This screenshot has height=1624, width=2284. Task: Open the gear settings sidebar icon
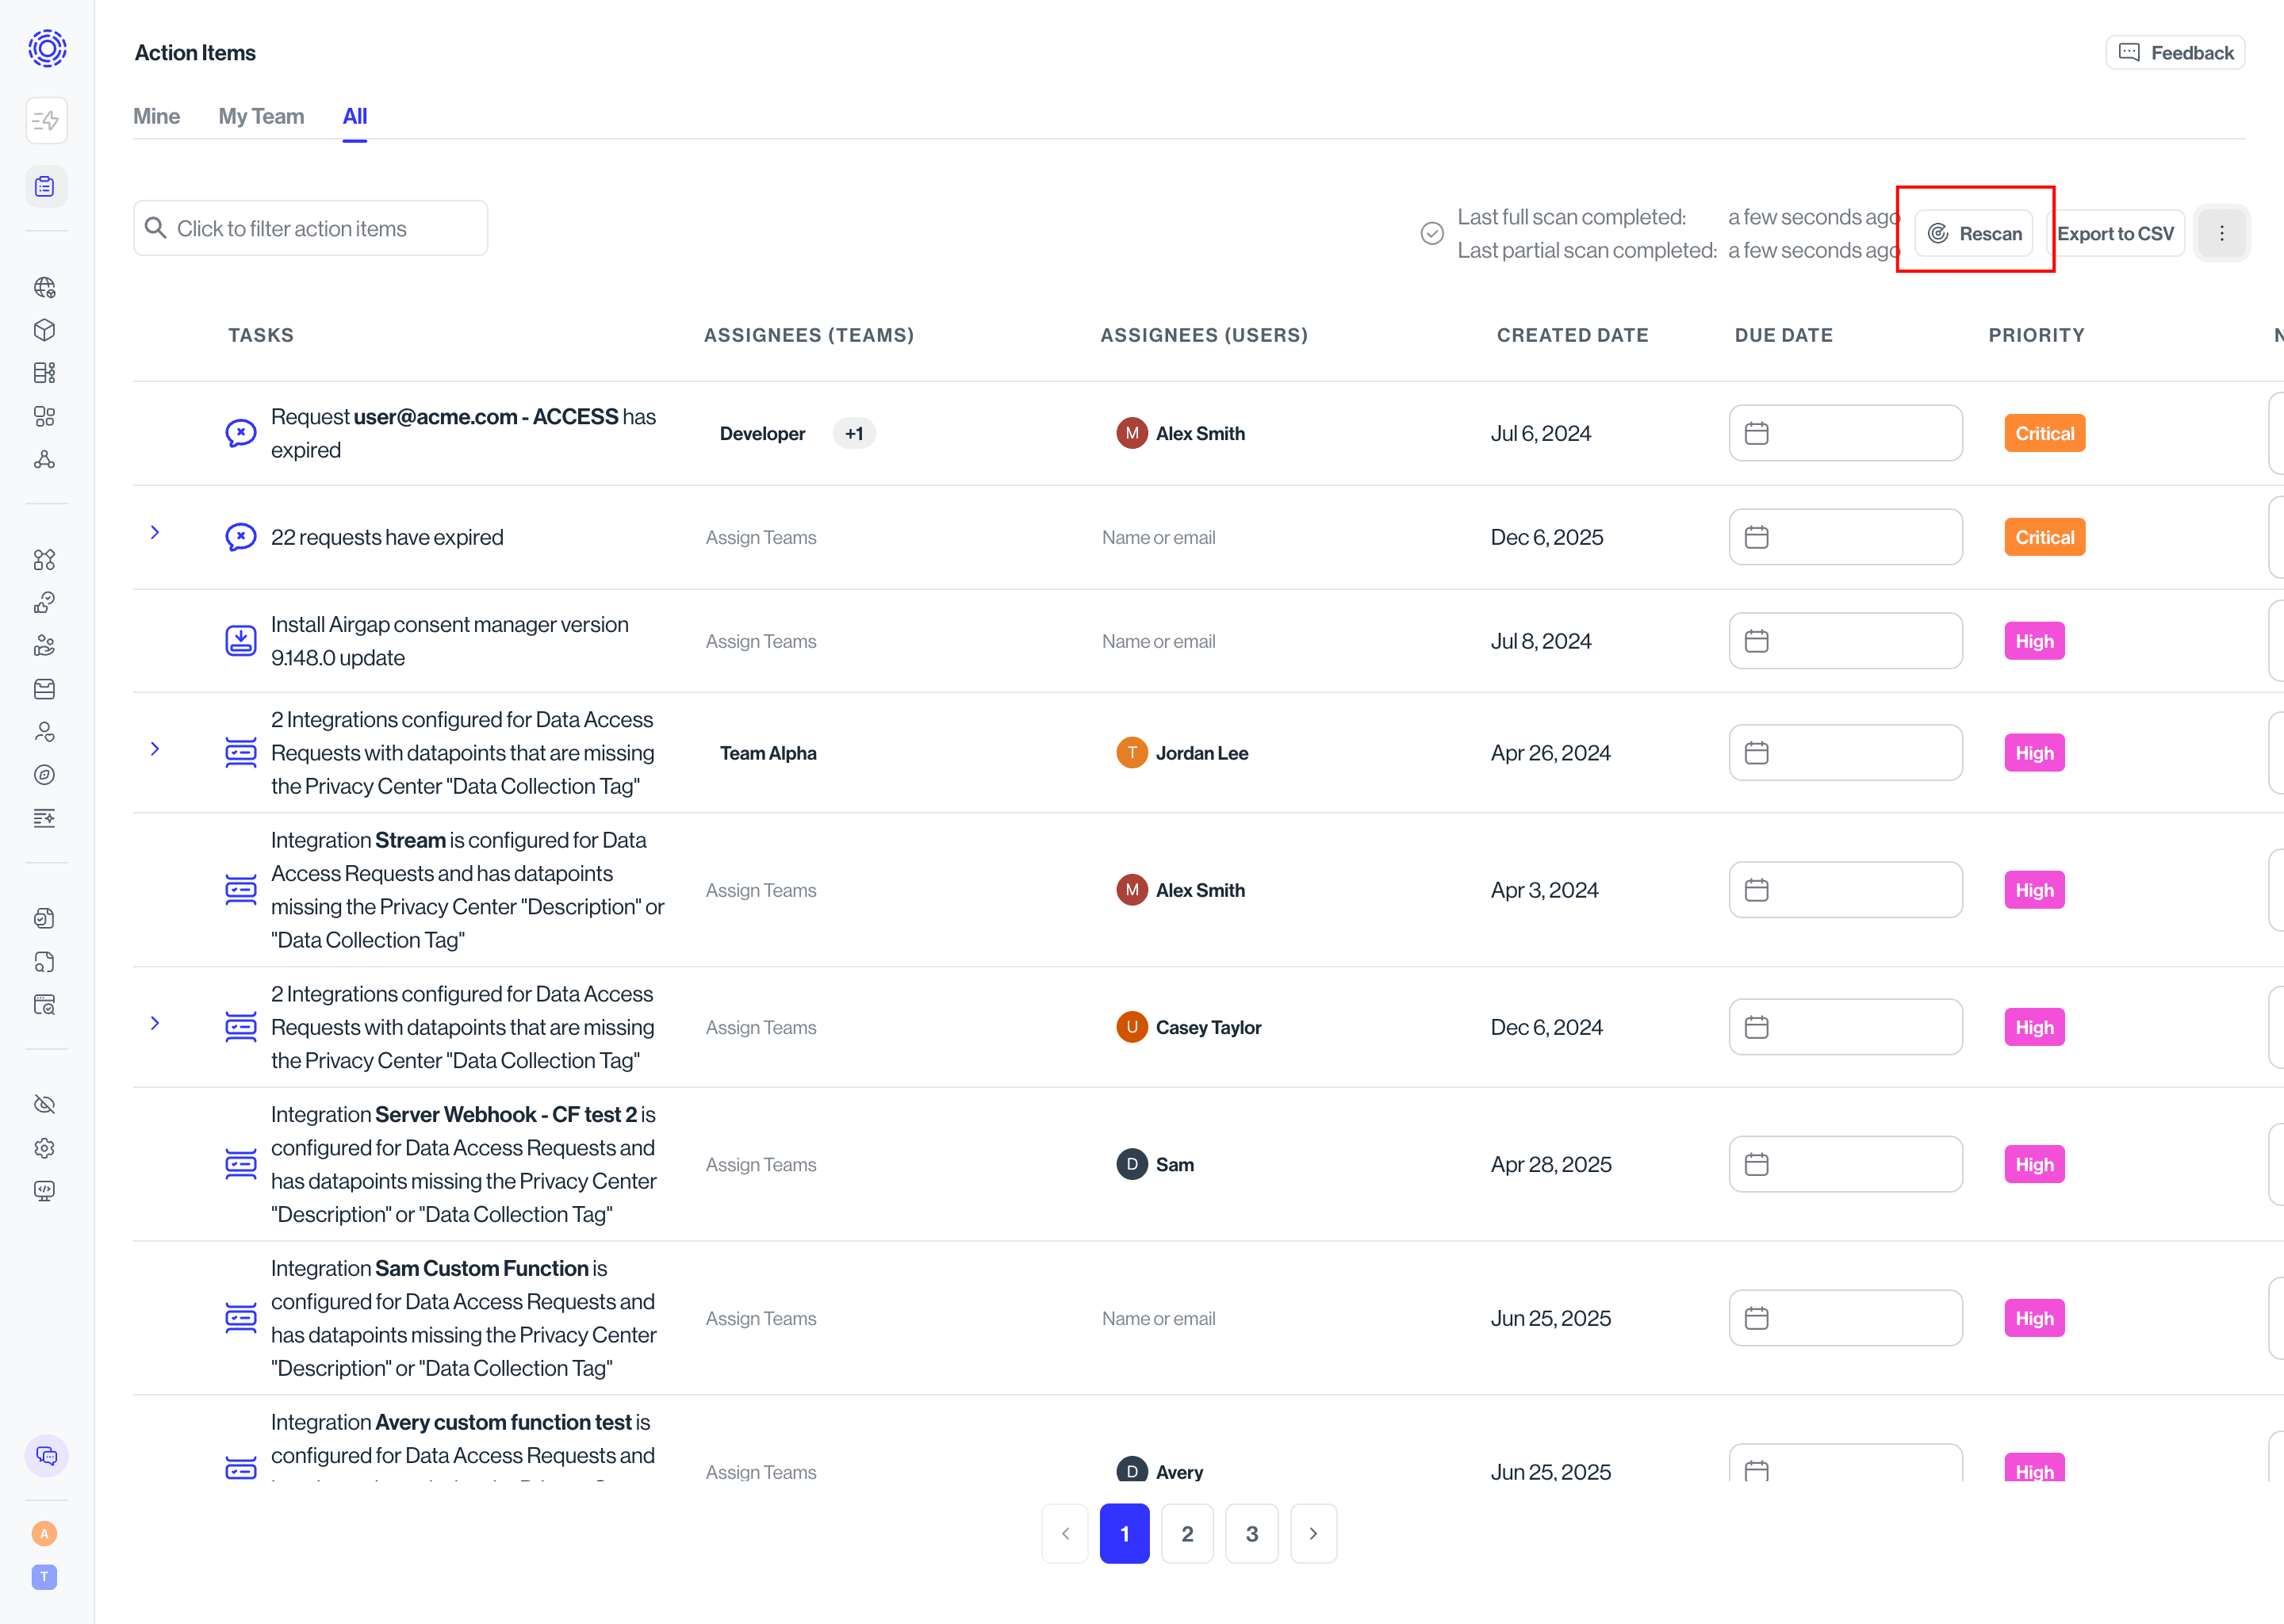click(44, 1148)
